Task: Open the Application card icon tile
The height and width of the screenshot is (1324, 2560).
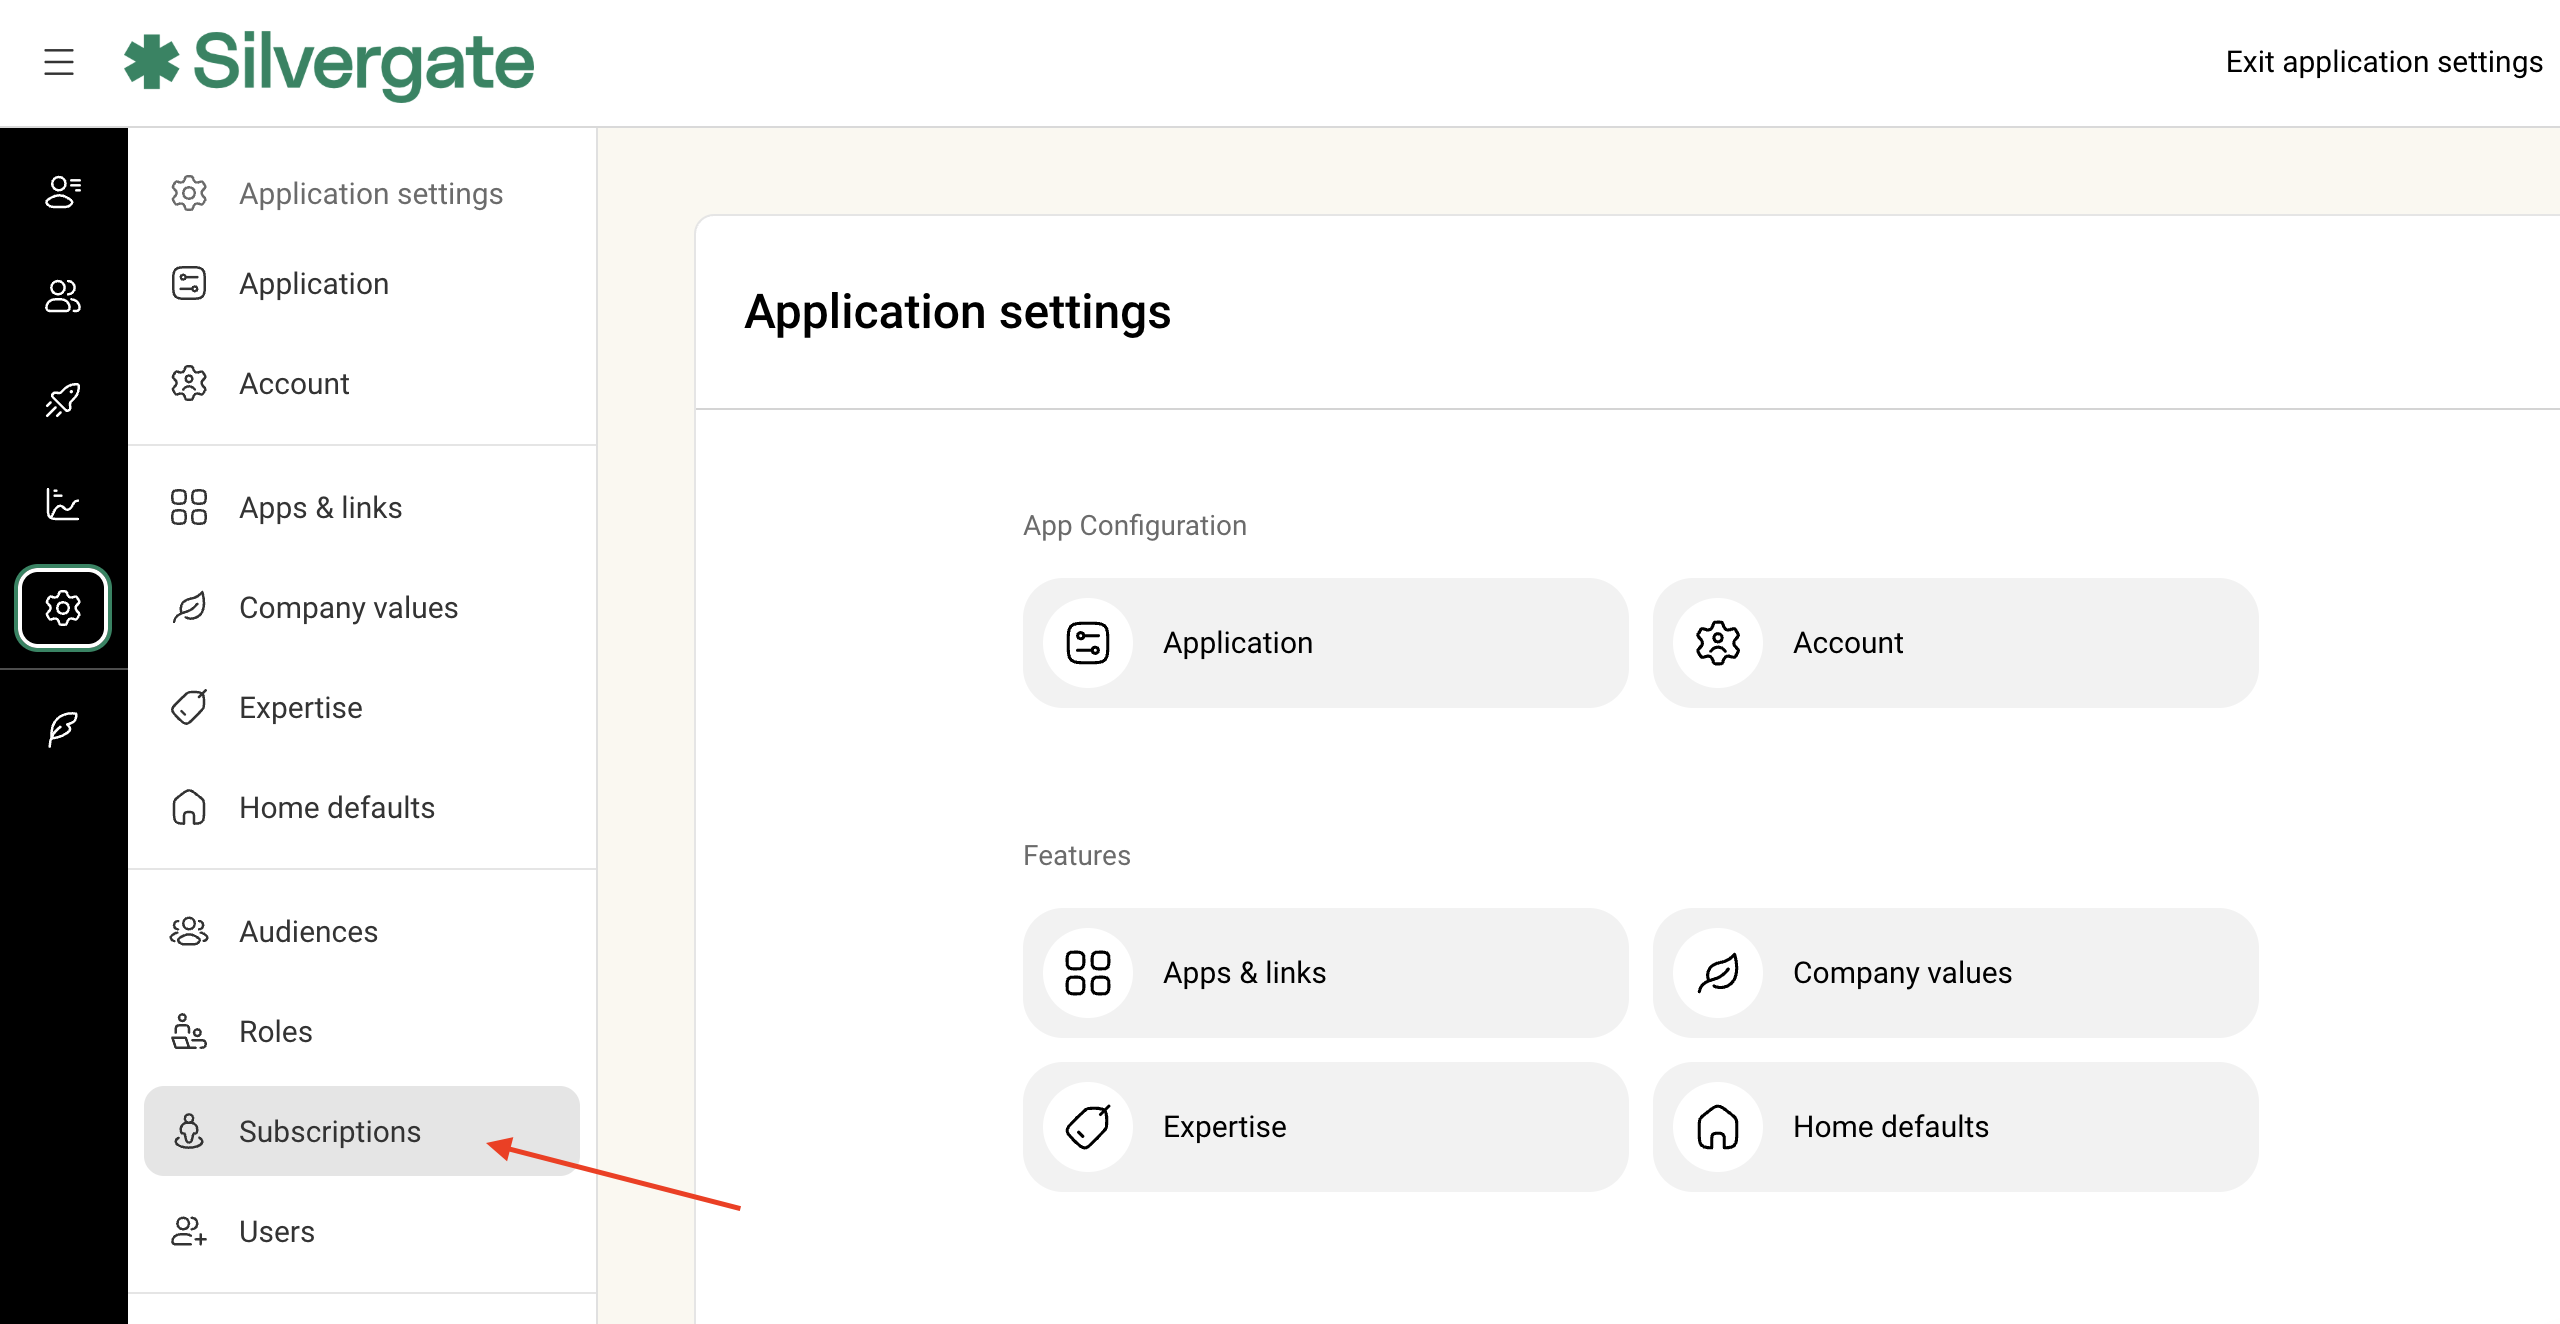Action: click(x=1088, y=643)
